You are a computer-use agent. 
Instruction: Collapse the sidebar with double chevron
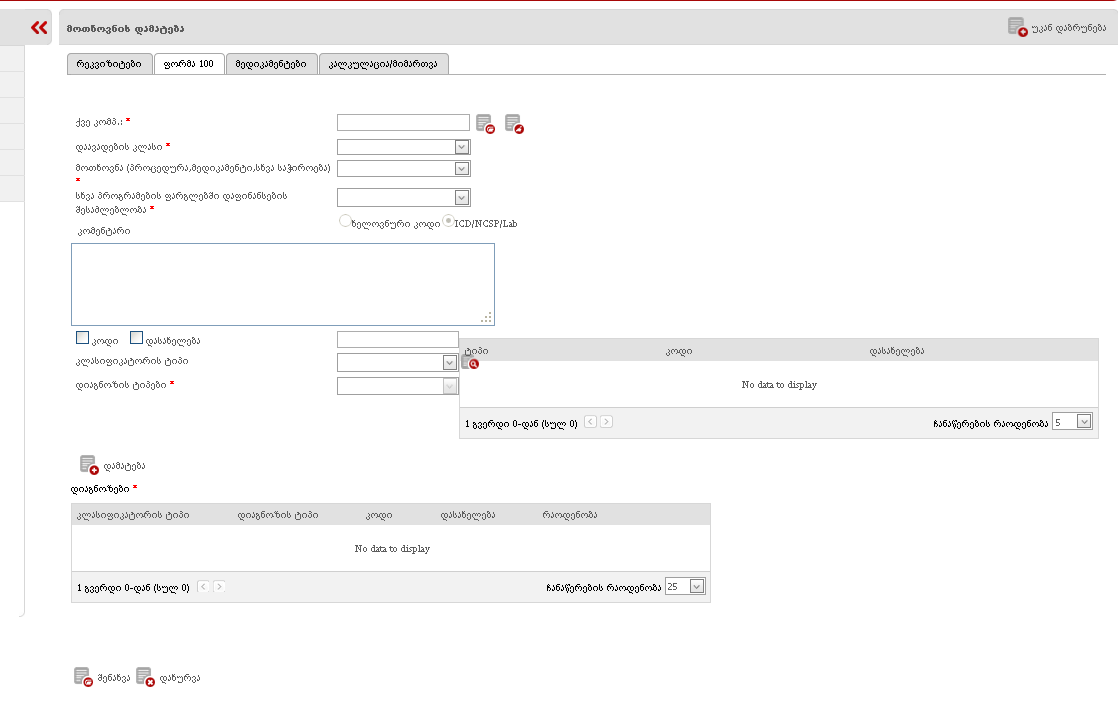pyautogui.click(x=39, y=28)
